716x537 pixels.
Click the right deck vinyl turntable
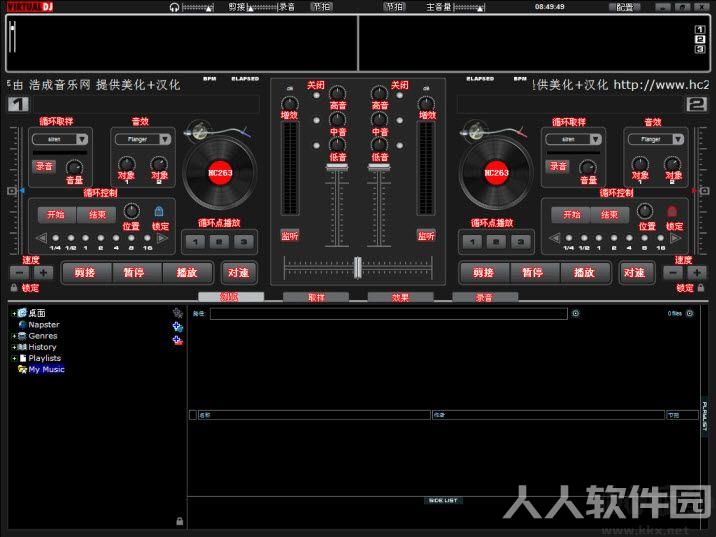click(x=496, y=173)
